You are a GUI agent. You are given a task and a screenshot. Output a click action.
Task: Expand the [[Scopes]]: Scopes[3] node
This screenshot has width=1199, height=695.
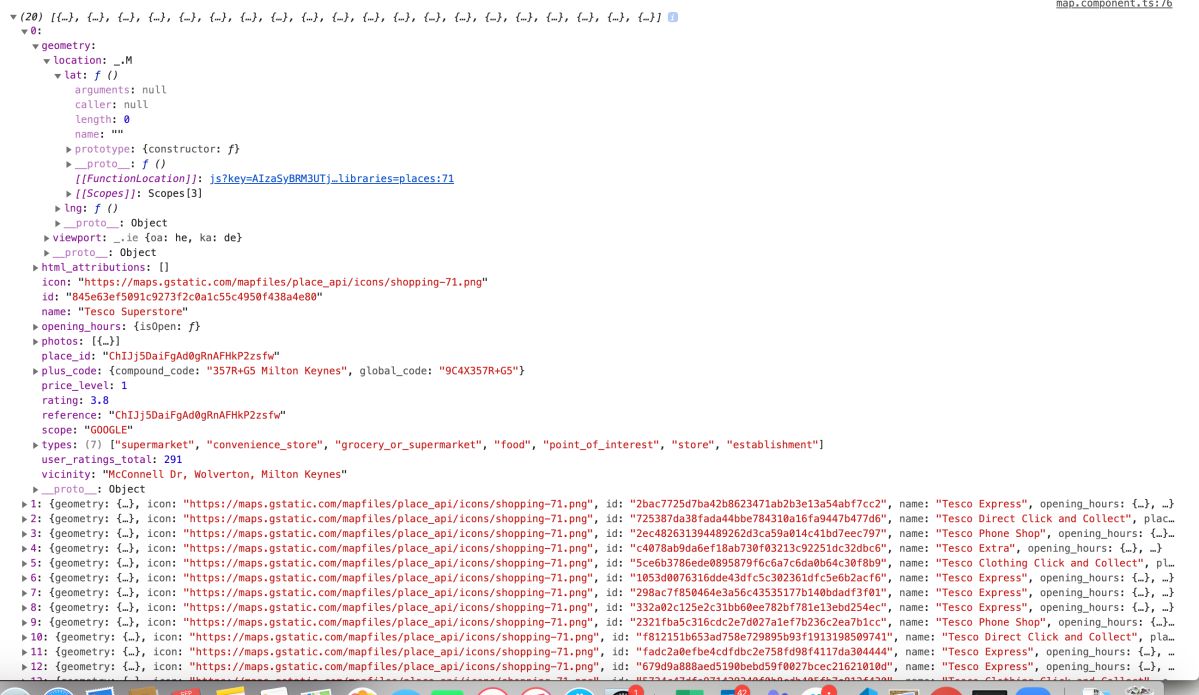click(69, 193)
